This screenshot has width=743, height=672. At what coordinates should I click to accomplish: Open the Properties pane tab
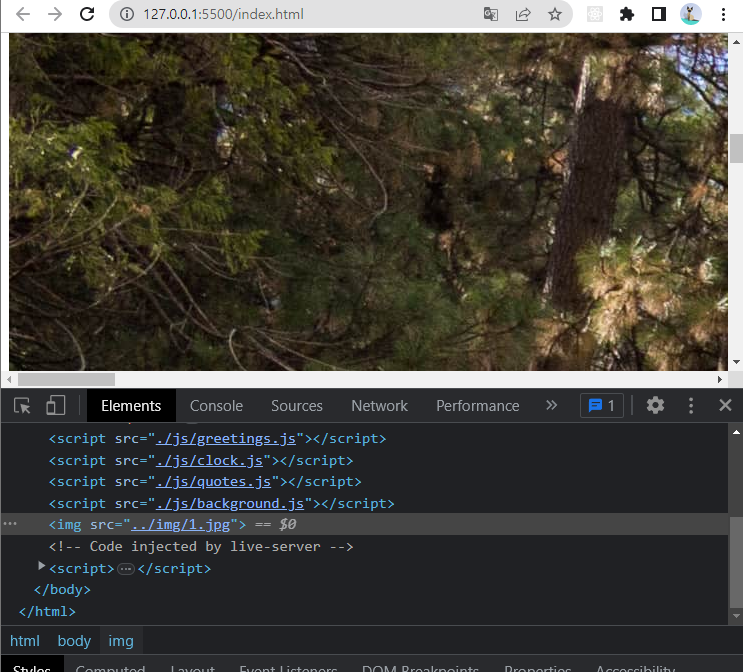pyautogui.click(x=538, y=668)
